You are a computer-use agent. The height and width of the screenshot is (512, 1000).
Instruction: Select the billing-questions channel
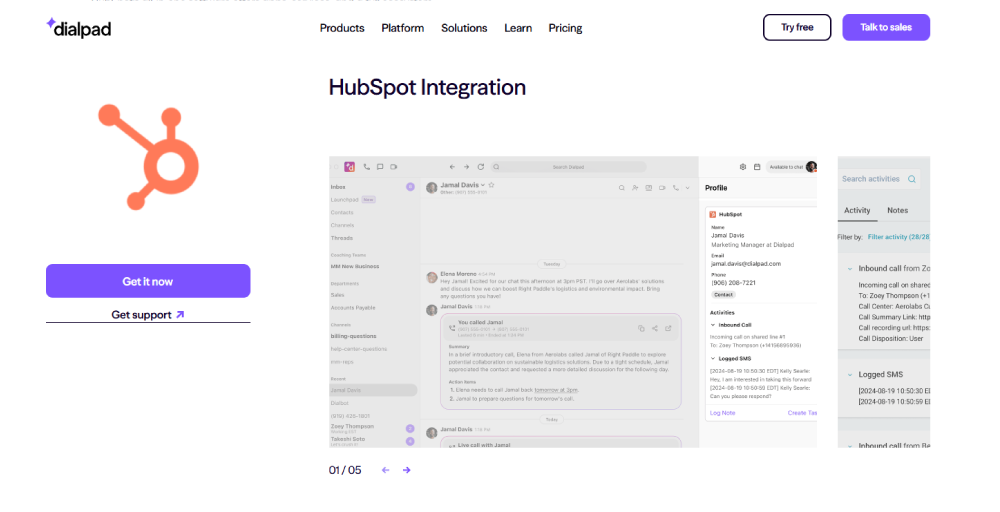pyautogui.click(x=353, y=336)
